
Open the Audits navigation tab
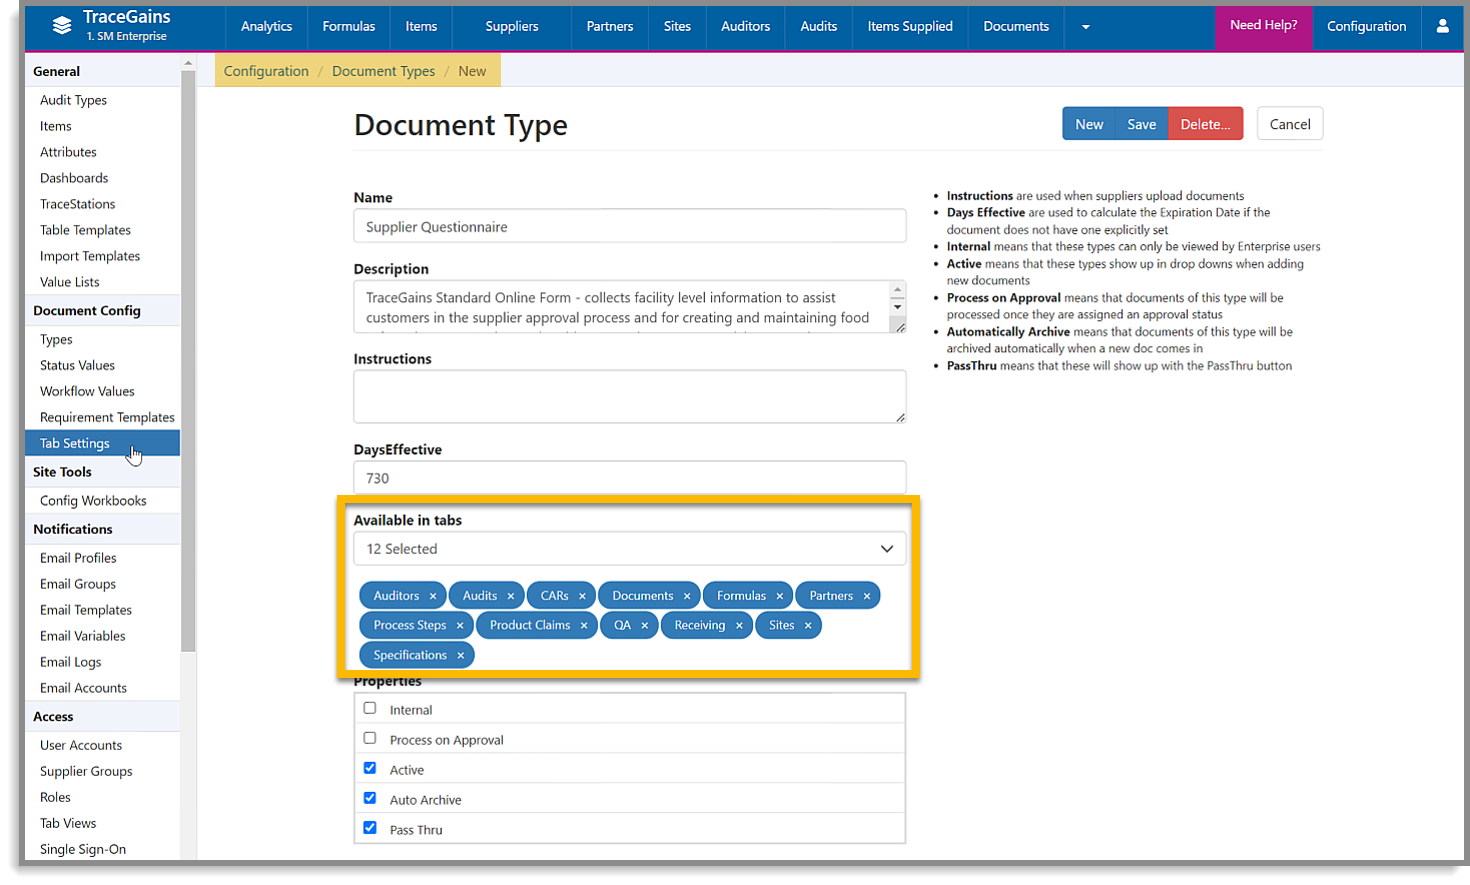818,27
